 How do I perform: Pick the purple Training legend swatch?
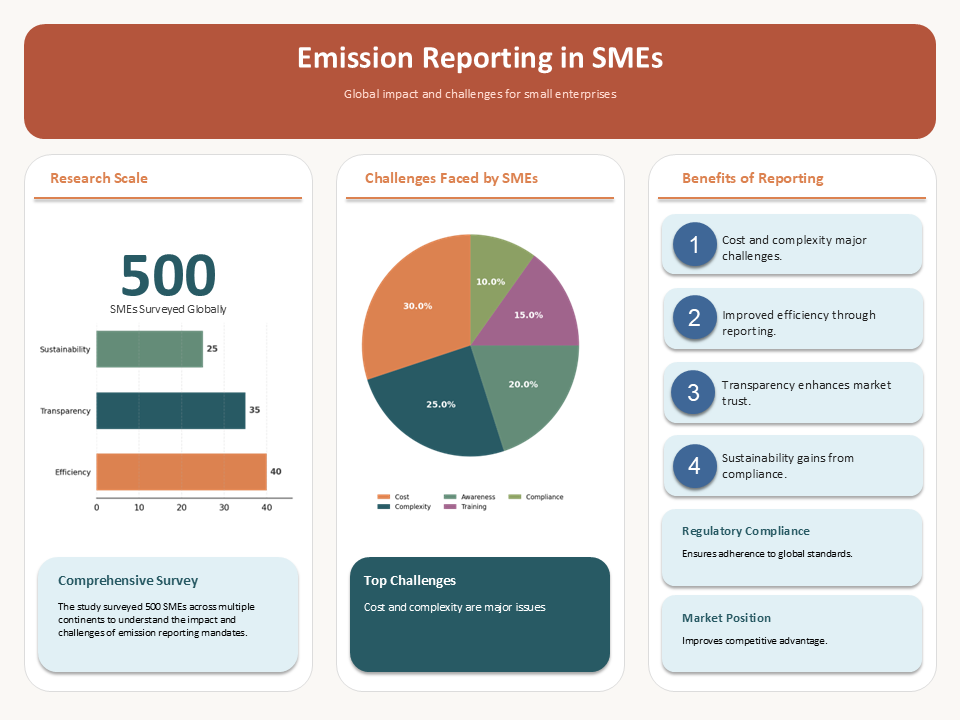pyautogui.click(x=450, y=506)
